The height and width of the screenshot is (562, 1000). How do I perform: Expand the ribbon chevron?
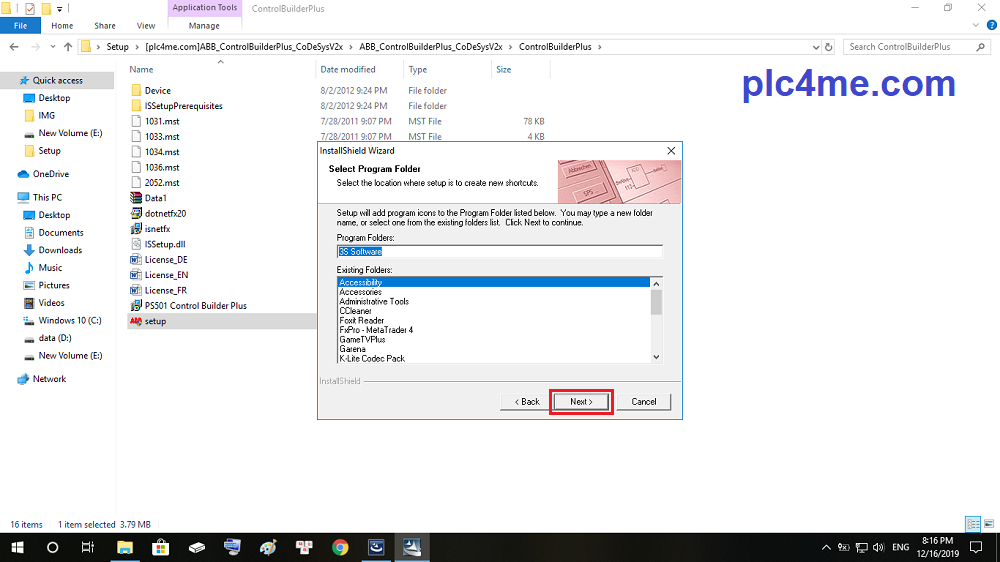pos(975,26)
